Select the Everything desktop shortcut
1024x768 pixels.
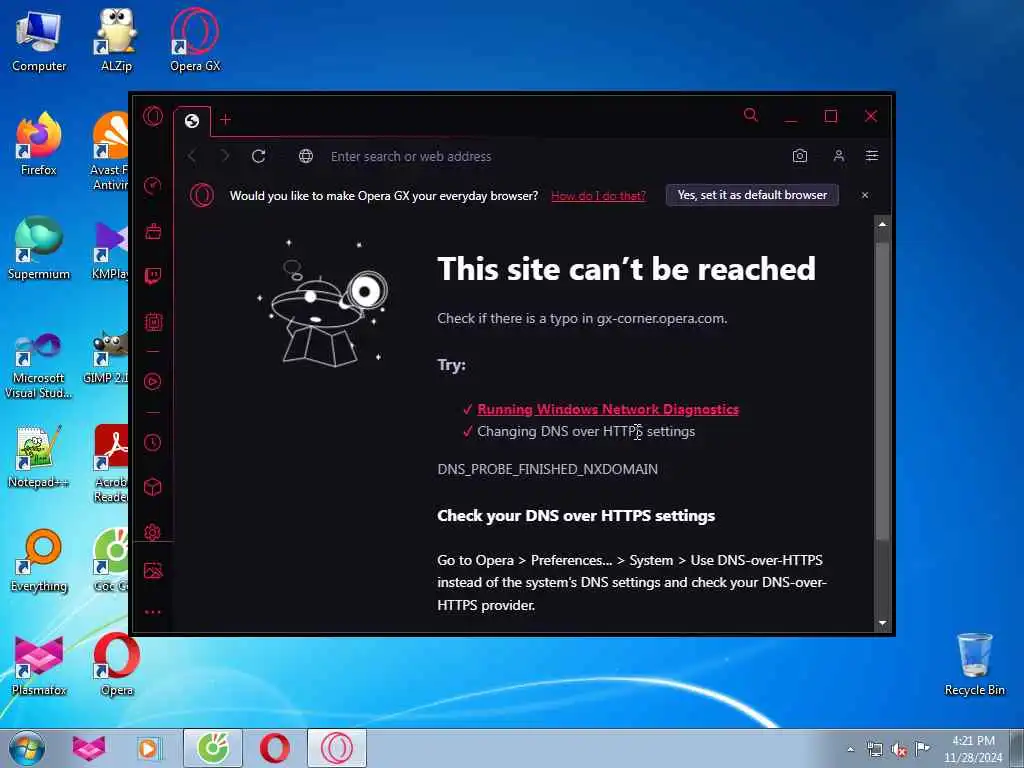tap(39, 560)
